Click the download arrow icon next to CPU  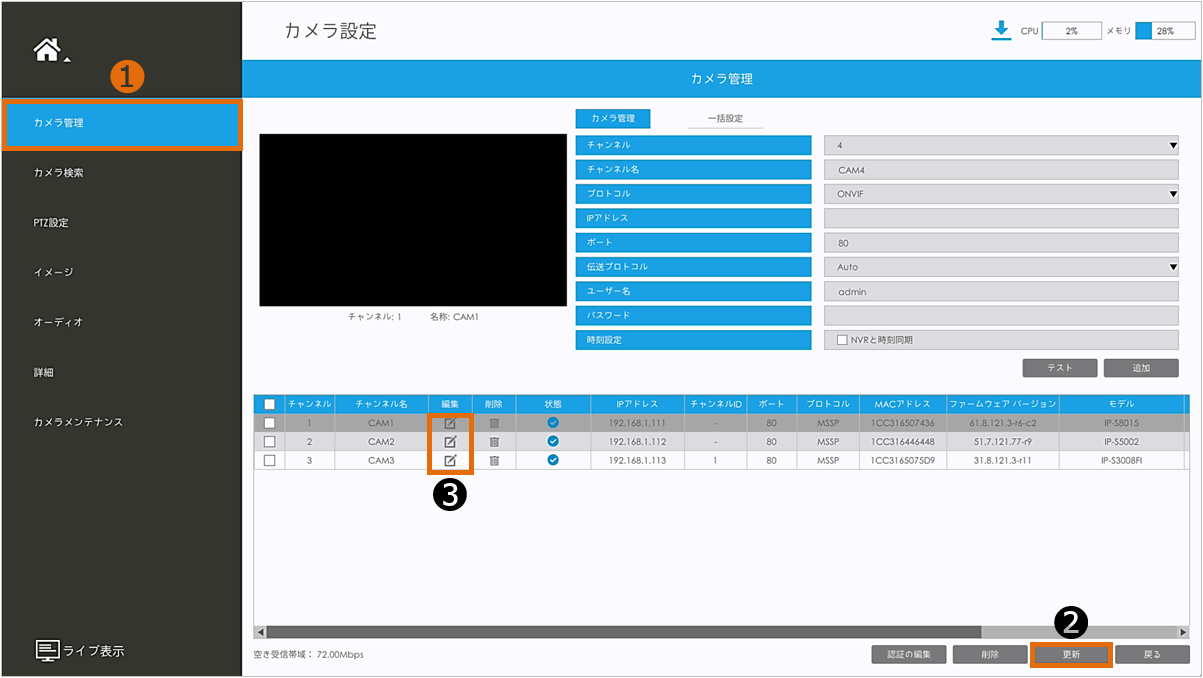(1000, 30)
